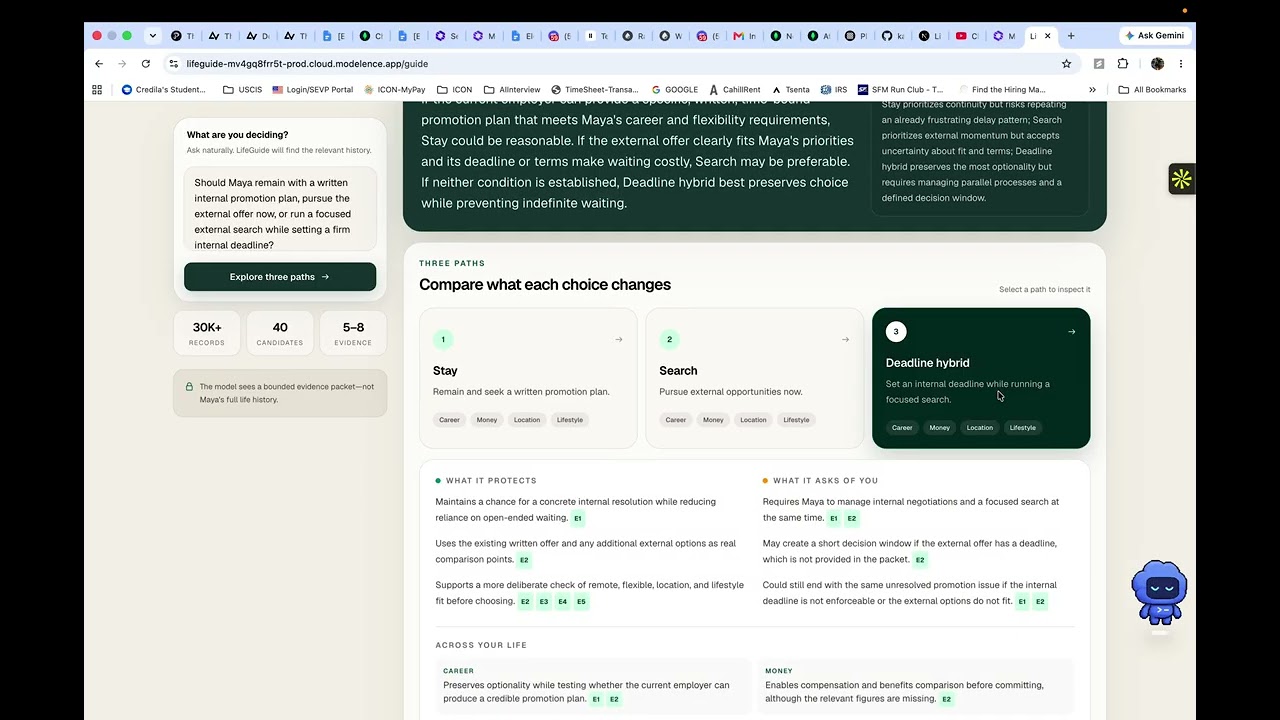Click the arrow on Deadline hybrid card
1280x720 pixels.
pyautogui.click(x=1071, y=331)
